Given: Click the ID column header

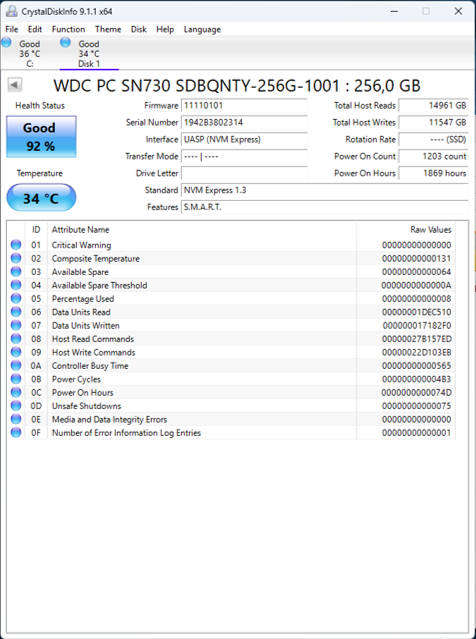Looking at the screenshot, I should [x=36, y=229].
